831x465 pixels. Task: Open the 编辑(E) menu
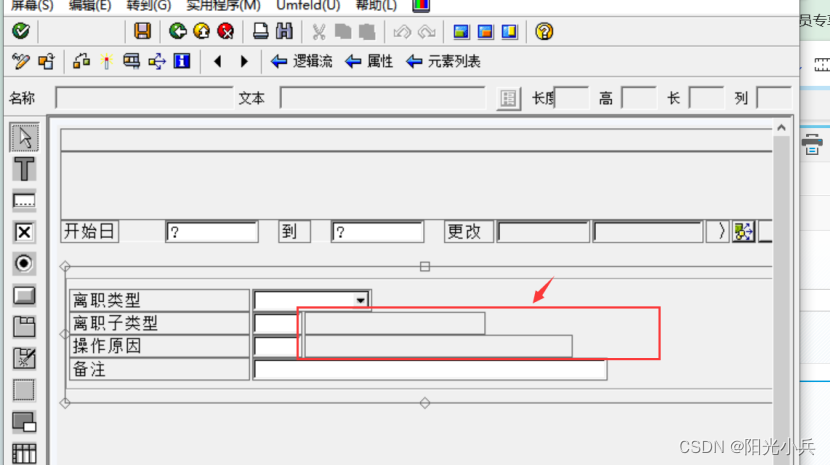90,5
